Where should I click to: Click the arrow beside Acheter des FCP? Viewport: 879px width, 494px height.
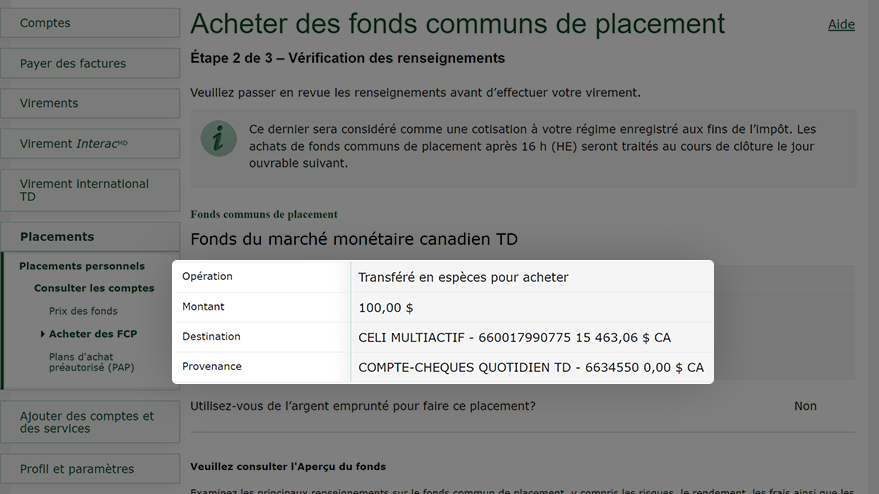coord(43,334)
